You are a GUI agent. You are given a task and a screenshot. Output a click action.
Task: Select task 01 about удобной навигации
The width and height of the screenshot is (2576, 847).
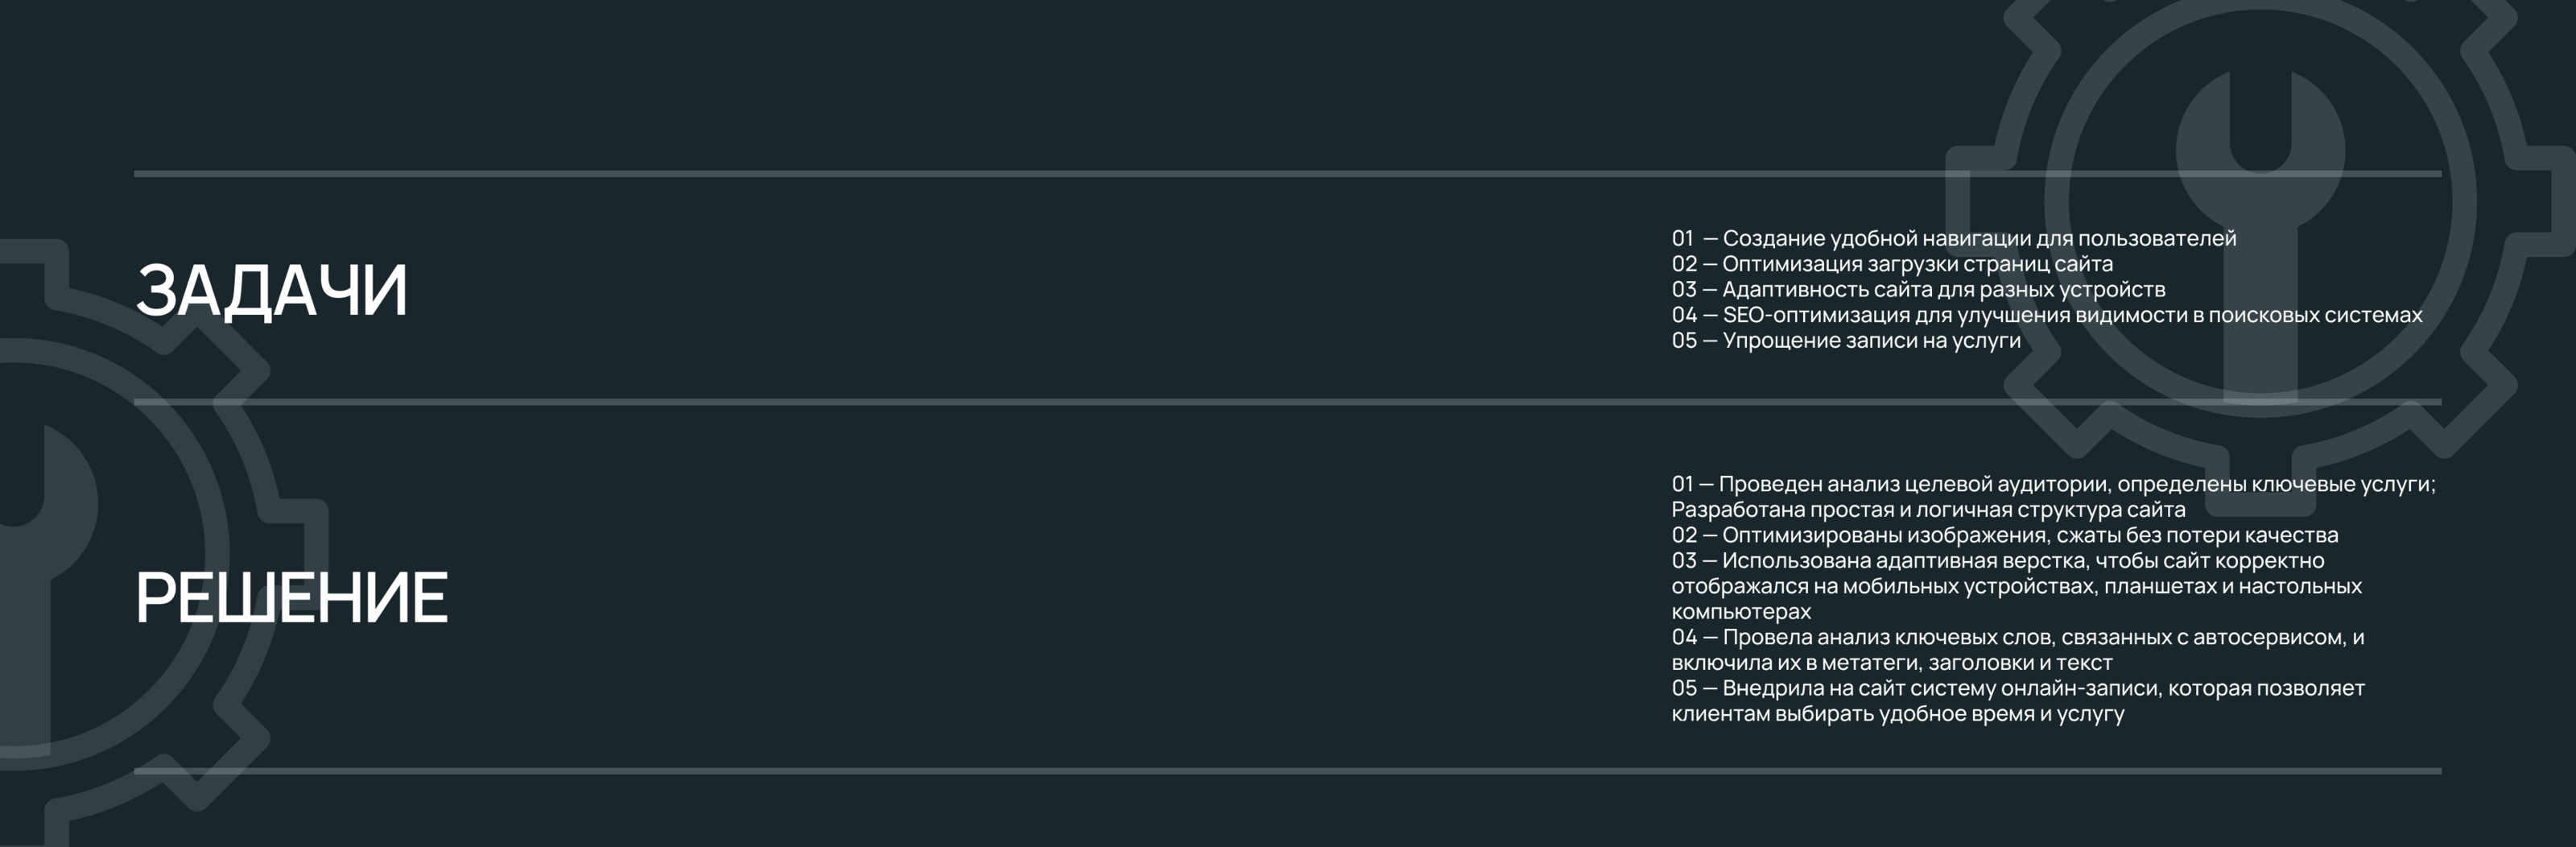[1953, 238]
